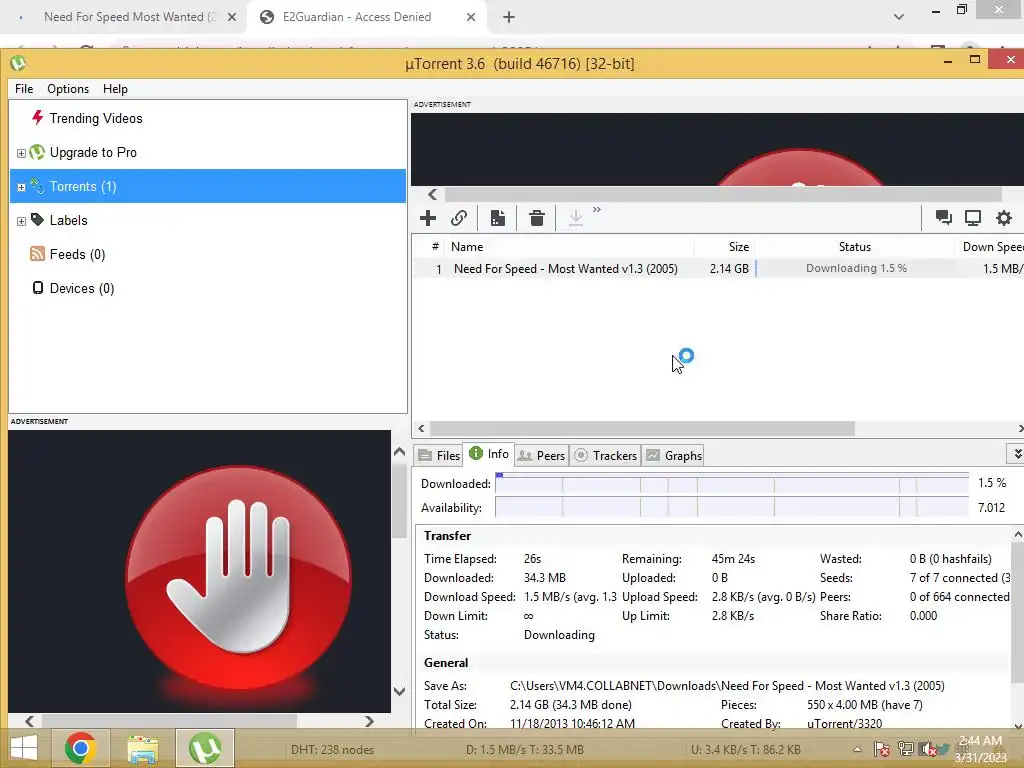Click the network tray icon

[905, 749]
